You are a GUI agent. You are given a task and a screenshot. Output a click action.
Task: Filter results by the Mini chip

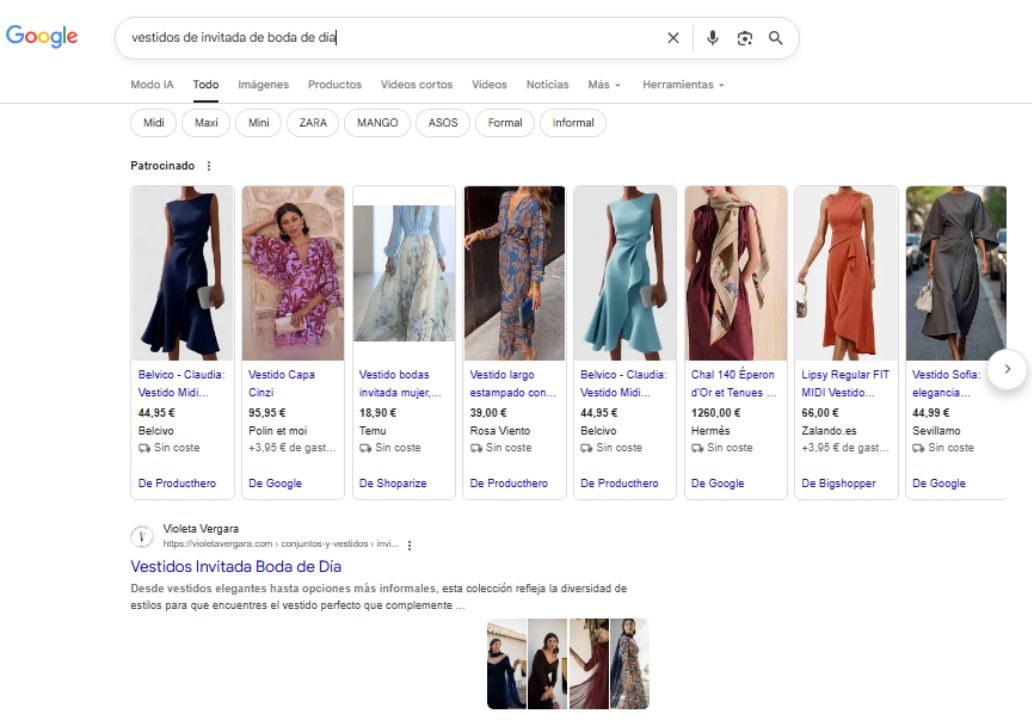pyautogui.click(x=259, y=123)
